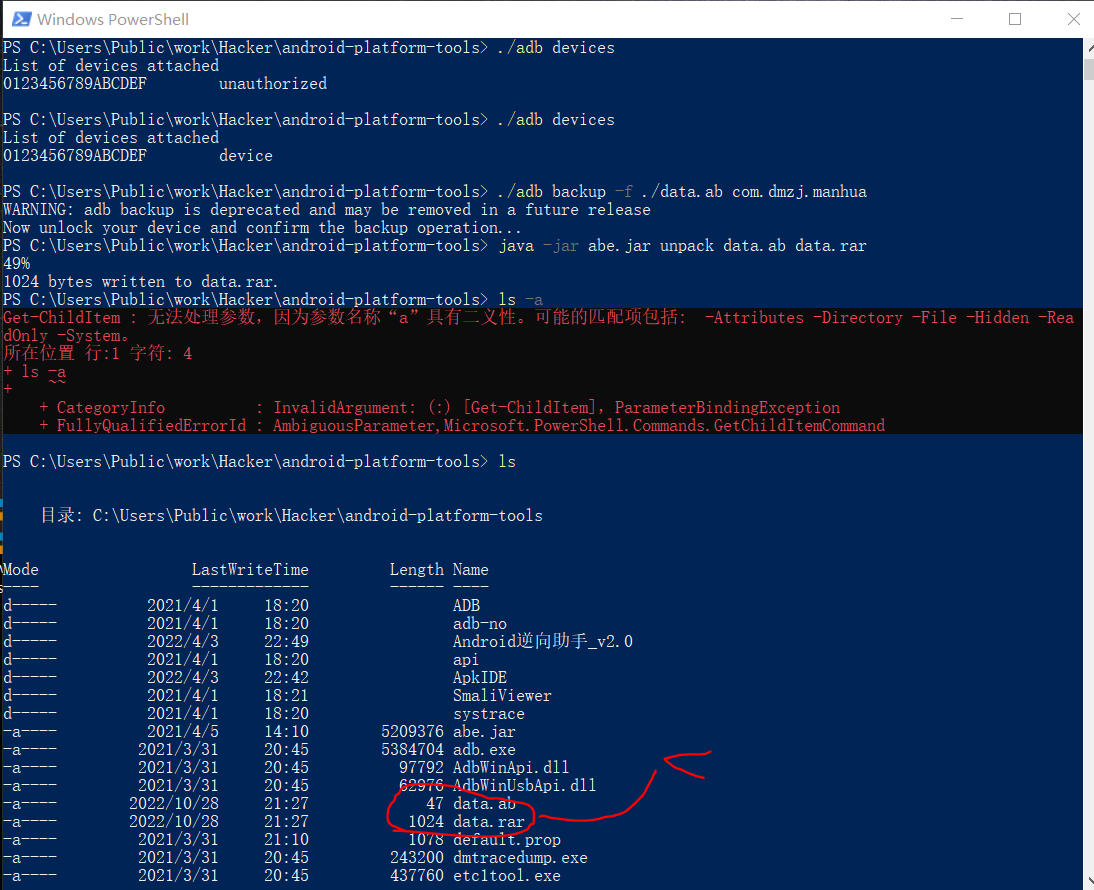Image resolution: width=1094 pixels, height=890 pixels.
Task: Click the adb.exe file name
Action: [484, 750]
